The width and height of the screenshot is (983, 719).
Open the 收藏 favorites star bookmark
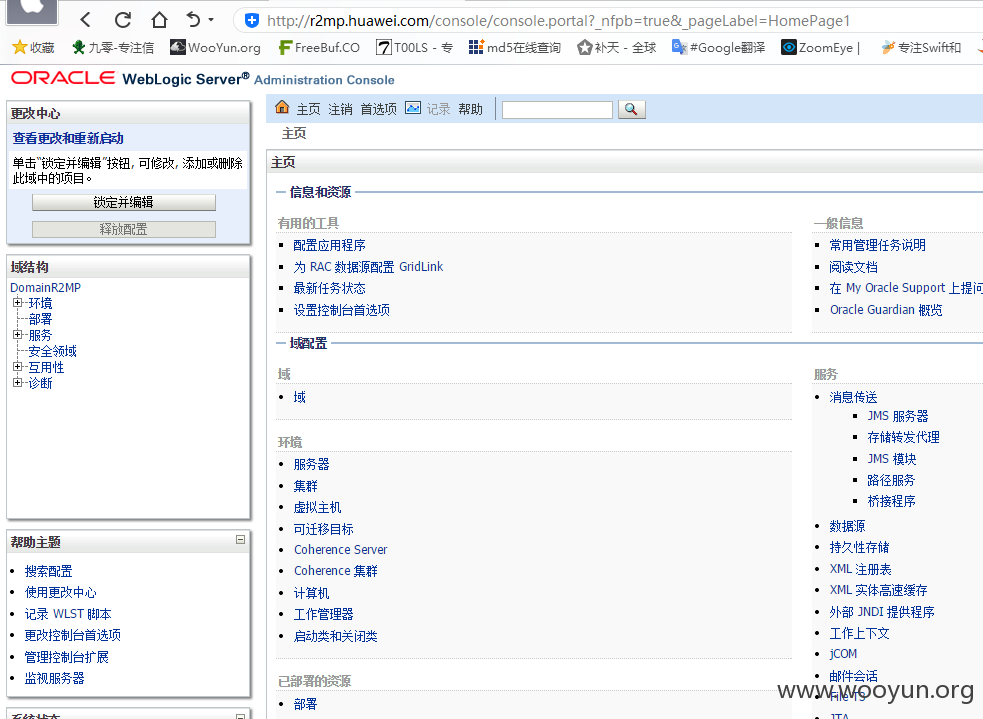pos(33,48)
